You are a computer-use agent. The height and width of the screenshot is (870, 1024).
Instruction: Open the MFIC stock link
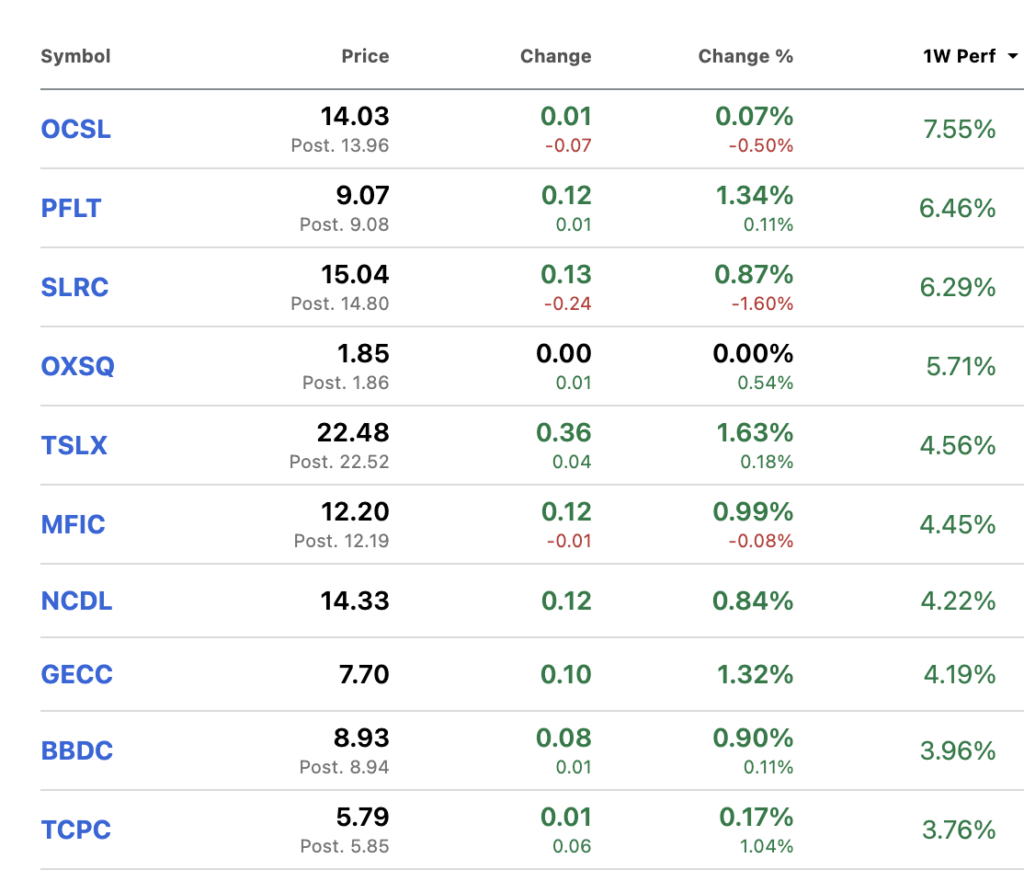(x=73, y=524)
